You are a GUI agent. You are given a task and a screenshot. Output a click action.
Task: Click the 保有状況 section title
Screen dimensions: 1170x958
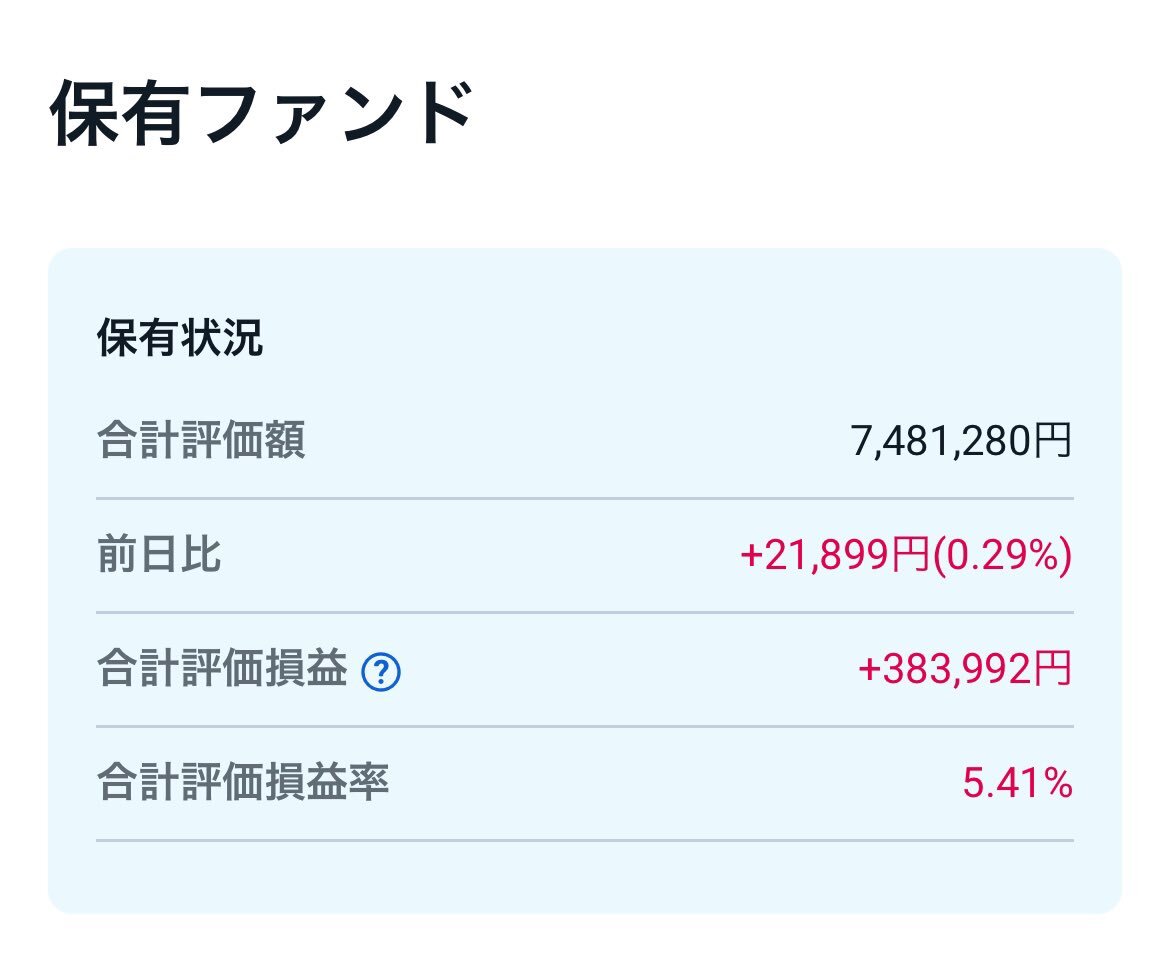coord(180,338)
